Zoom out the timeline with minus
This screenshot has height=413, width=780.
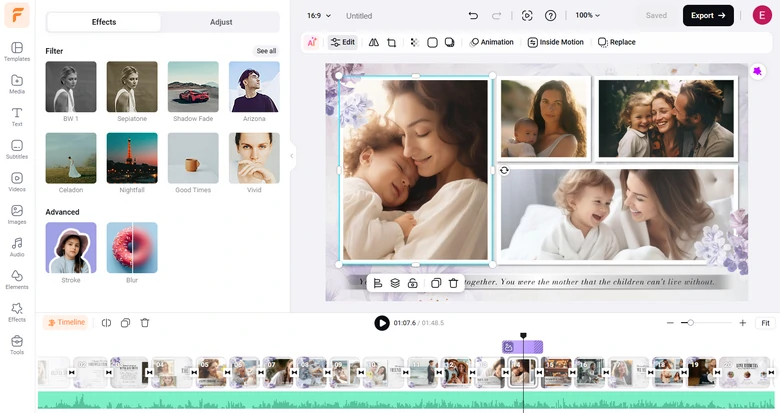pyautogui.click(x=671, y=323)
